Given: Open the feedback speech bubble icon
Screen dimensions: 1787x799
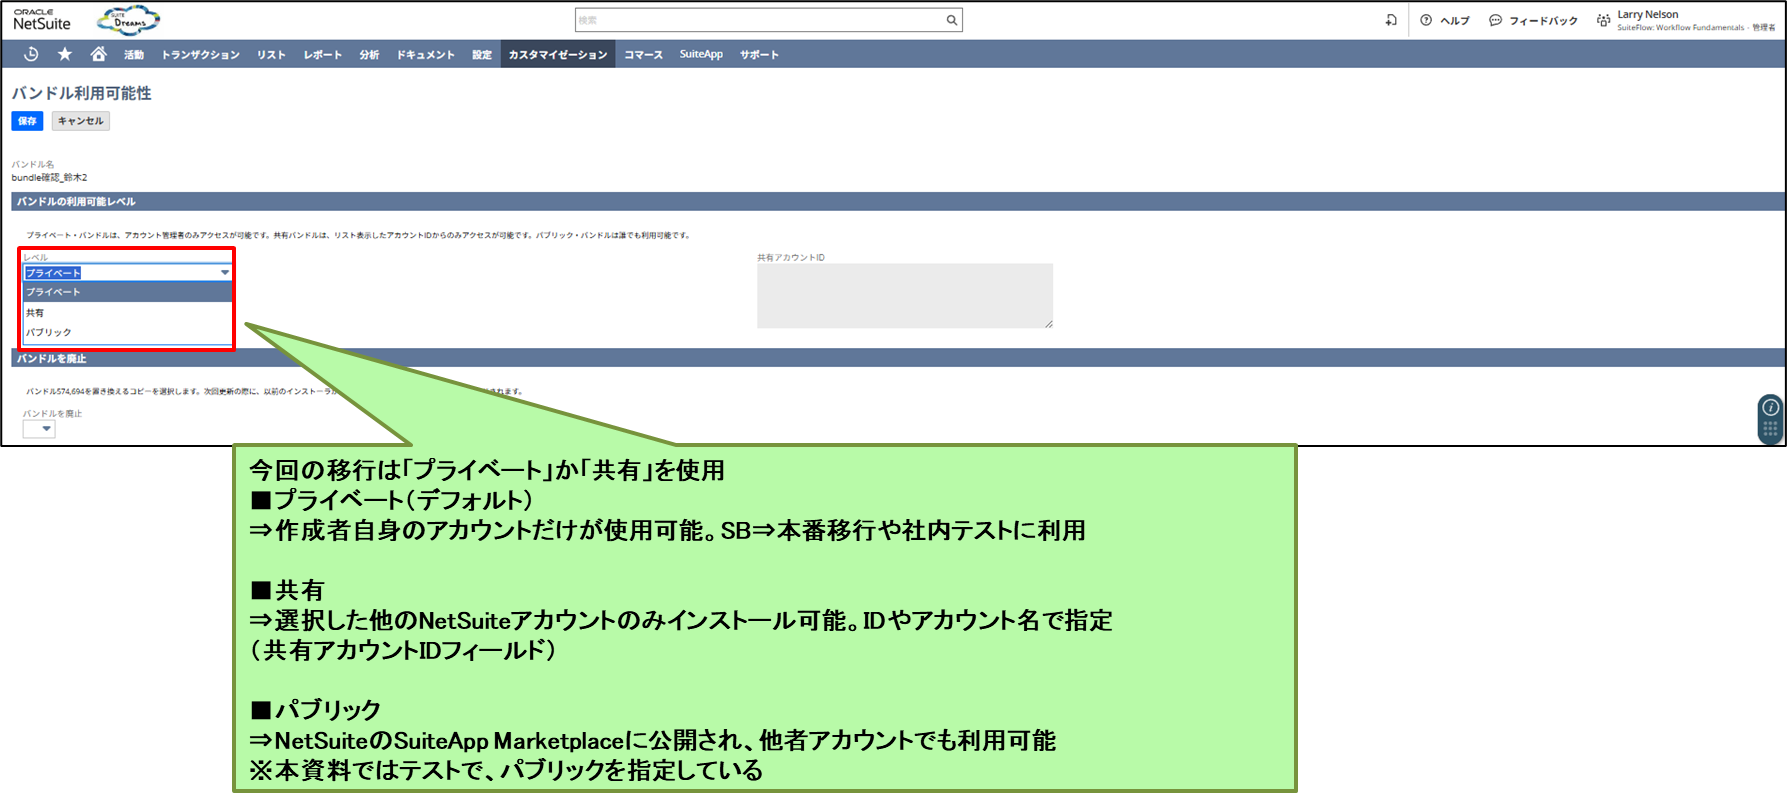Looking at the screenshot, I should point(1495,20).
